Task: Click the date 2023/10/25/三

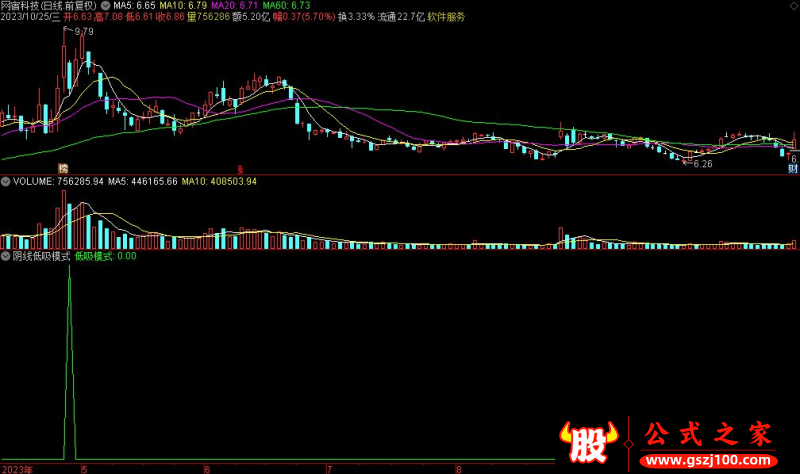Action: click(30, 17)
